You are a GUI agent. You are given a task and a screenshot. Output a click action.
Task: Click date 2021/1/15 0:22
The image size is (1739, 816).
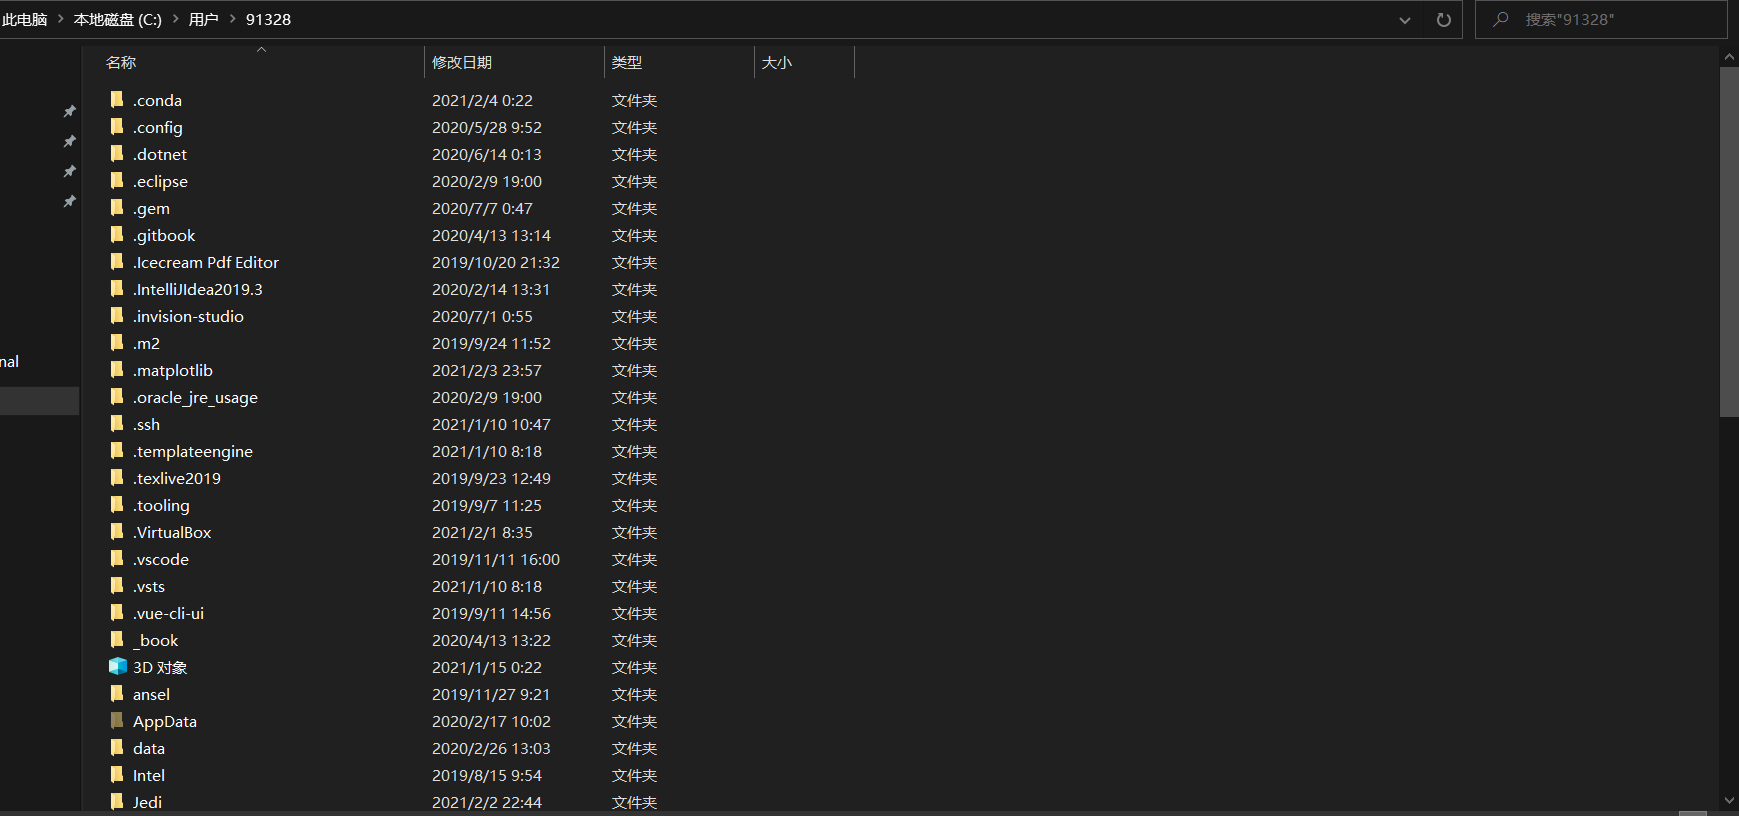pyautogui.click(x=487, y=667)
